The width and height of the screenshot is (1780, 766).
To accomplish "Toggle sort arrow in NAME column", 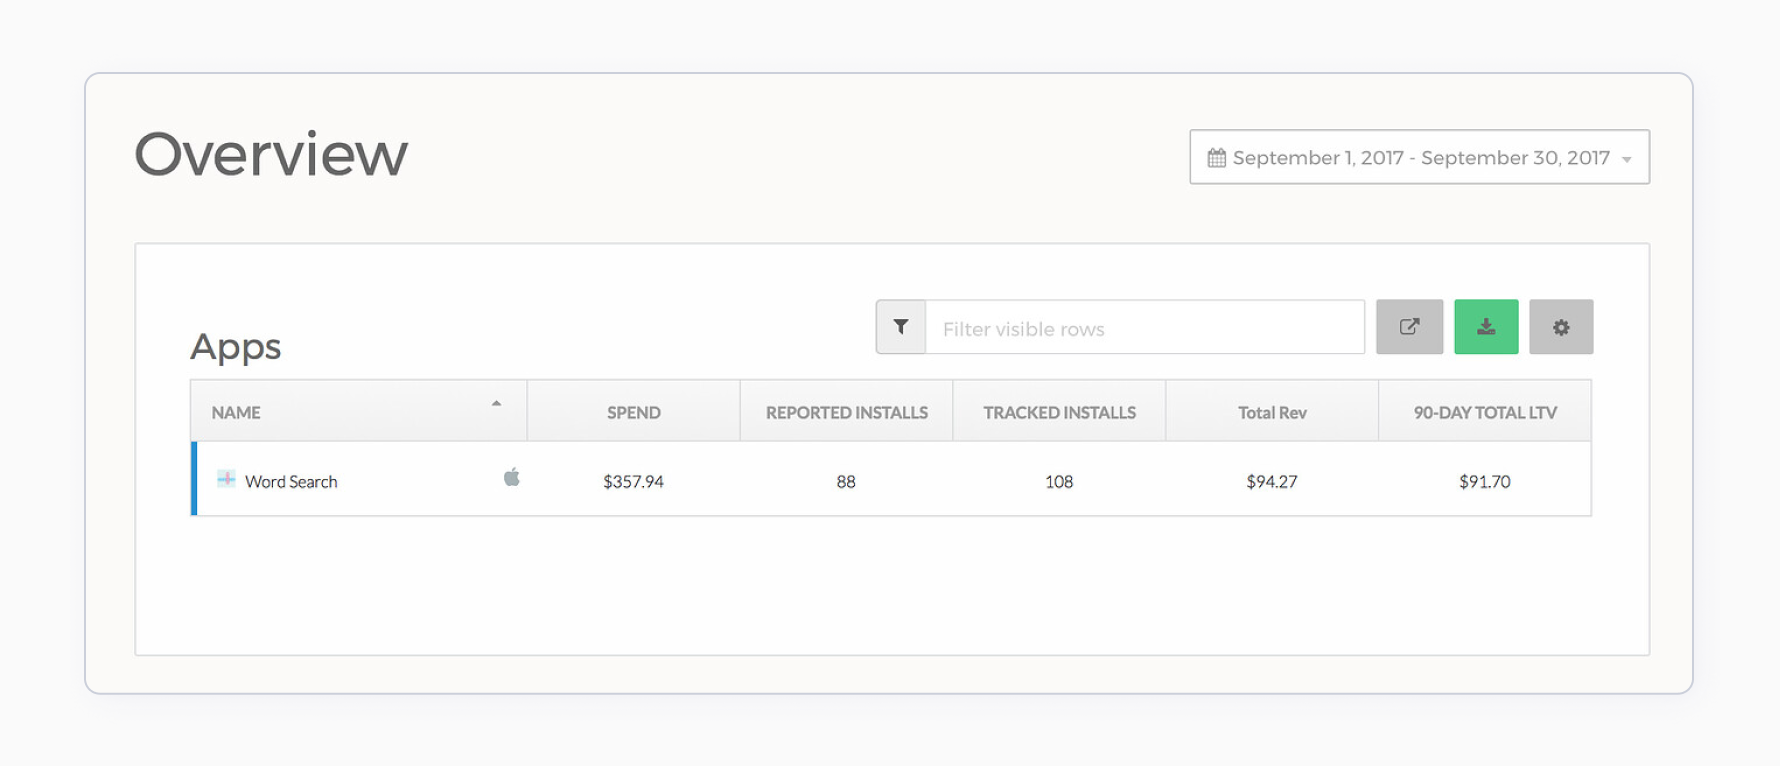I will tap(496, 404).
